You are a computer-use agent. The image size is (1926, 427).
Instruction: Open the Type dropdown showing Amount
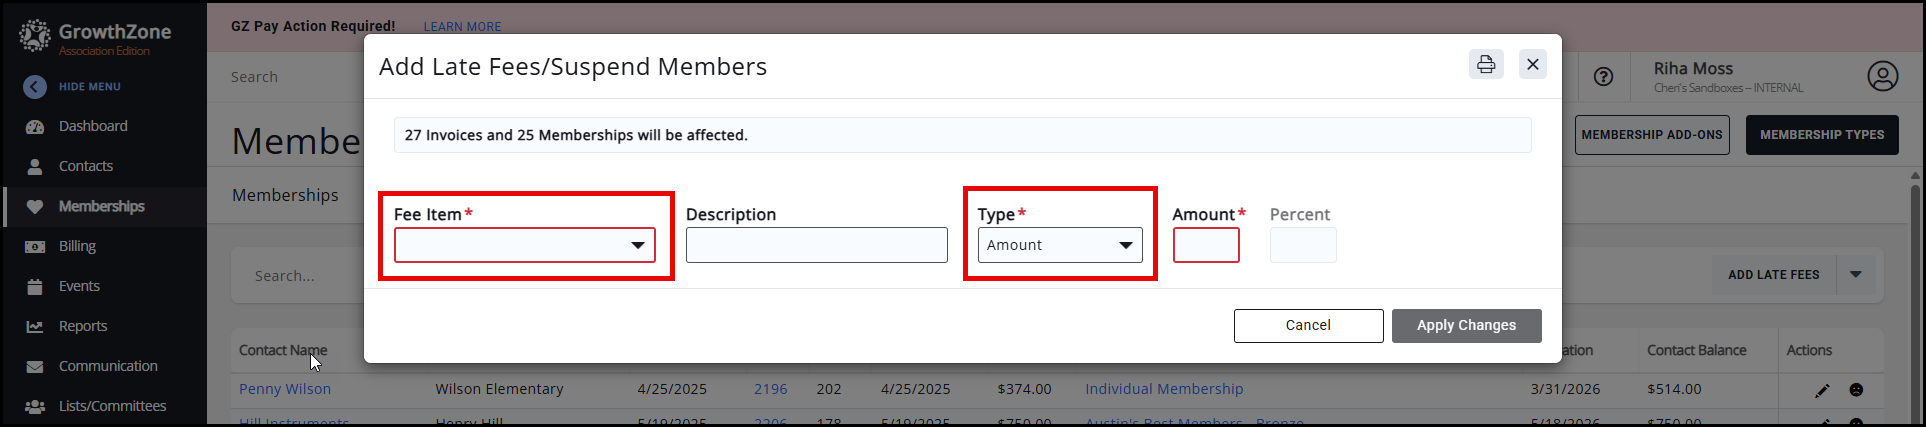tap(1059, 245)
